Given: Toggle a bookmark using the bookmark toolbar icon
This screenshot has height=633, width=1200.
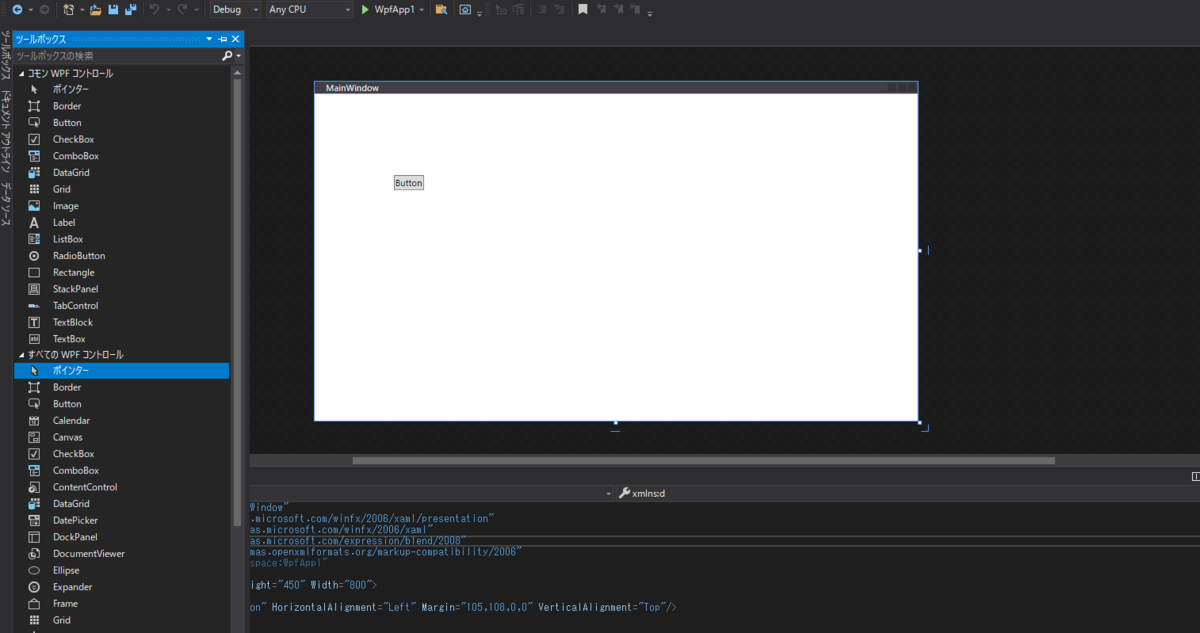Looking at the screenshot, I should pyautogui.click(x=583, y=9).
